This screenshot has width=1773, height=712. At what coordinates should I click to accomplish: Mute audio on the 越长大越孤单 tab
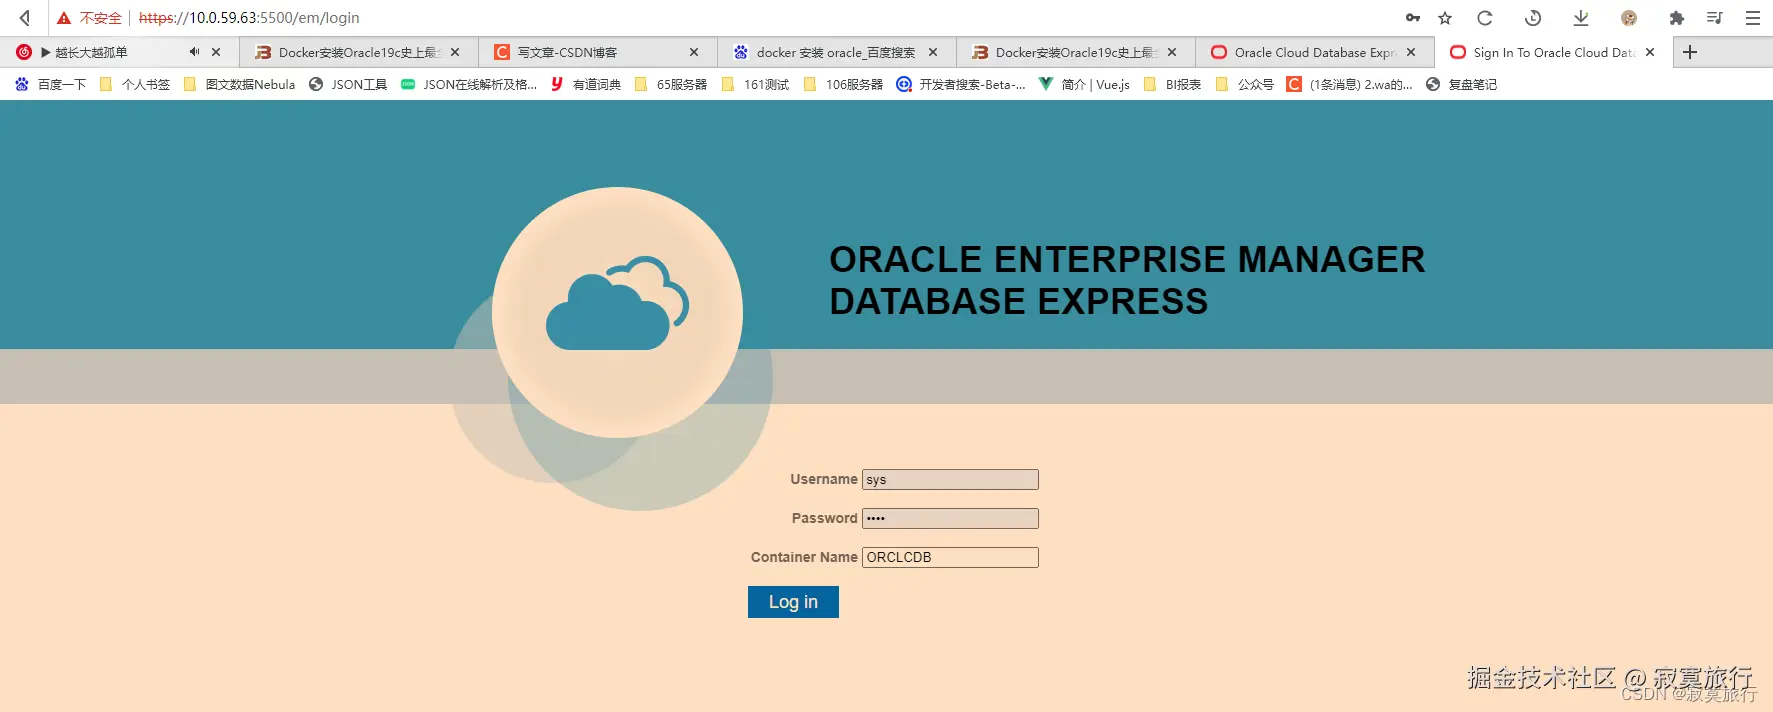coord(194,52)
